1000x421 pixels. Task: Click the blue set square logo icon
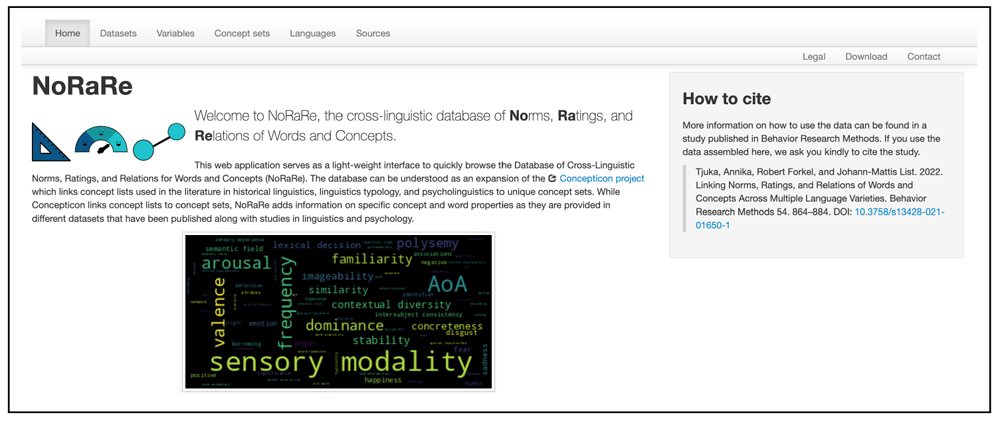51,142
